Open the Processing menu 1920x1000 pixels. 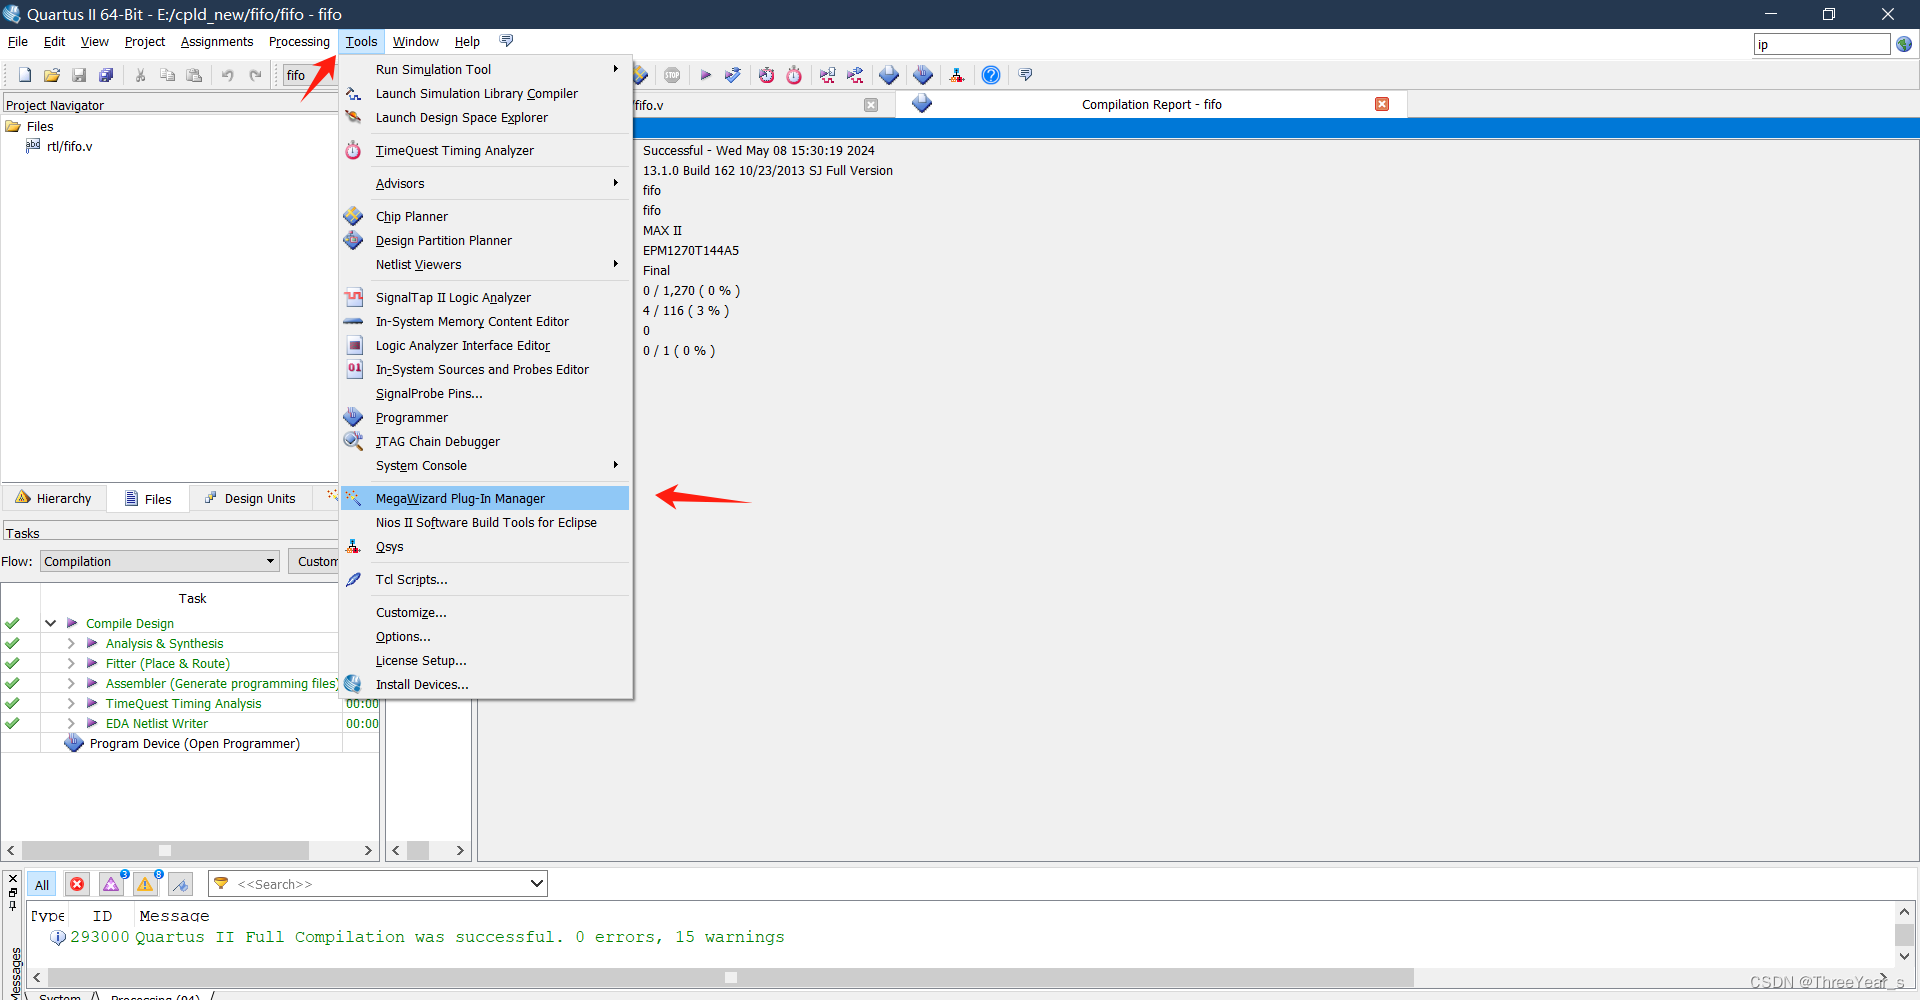(x=299, y=41)
